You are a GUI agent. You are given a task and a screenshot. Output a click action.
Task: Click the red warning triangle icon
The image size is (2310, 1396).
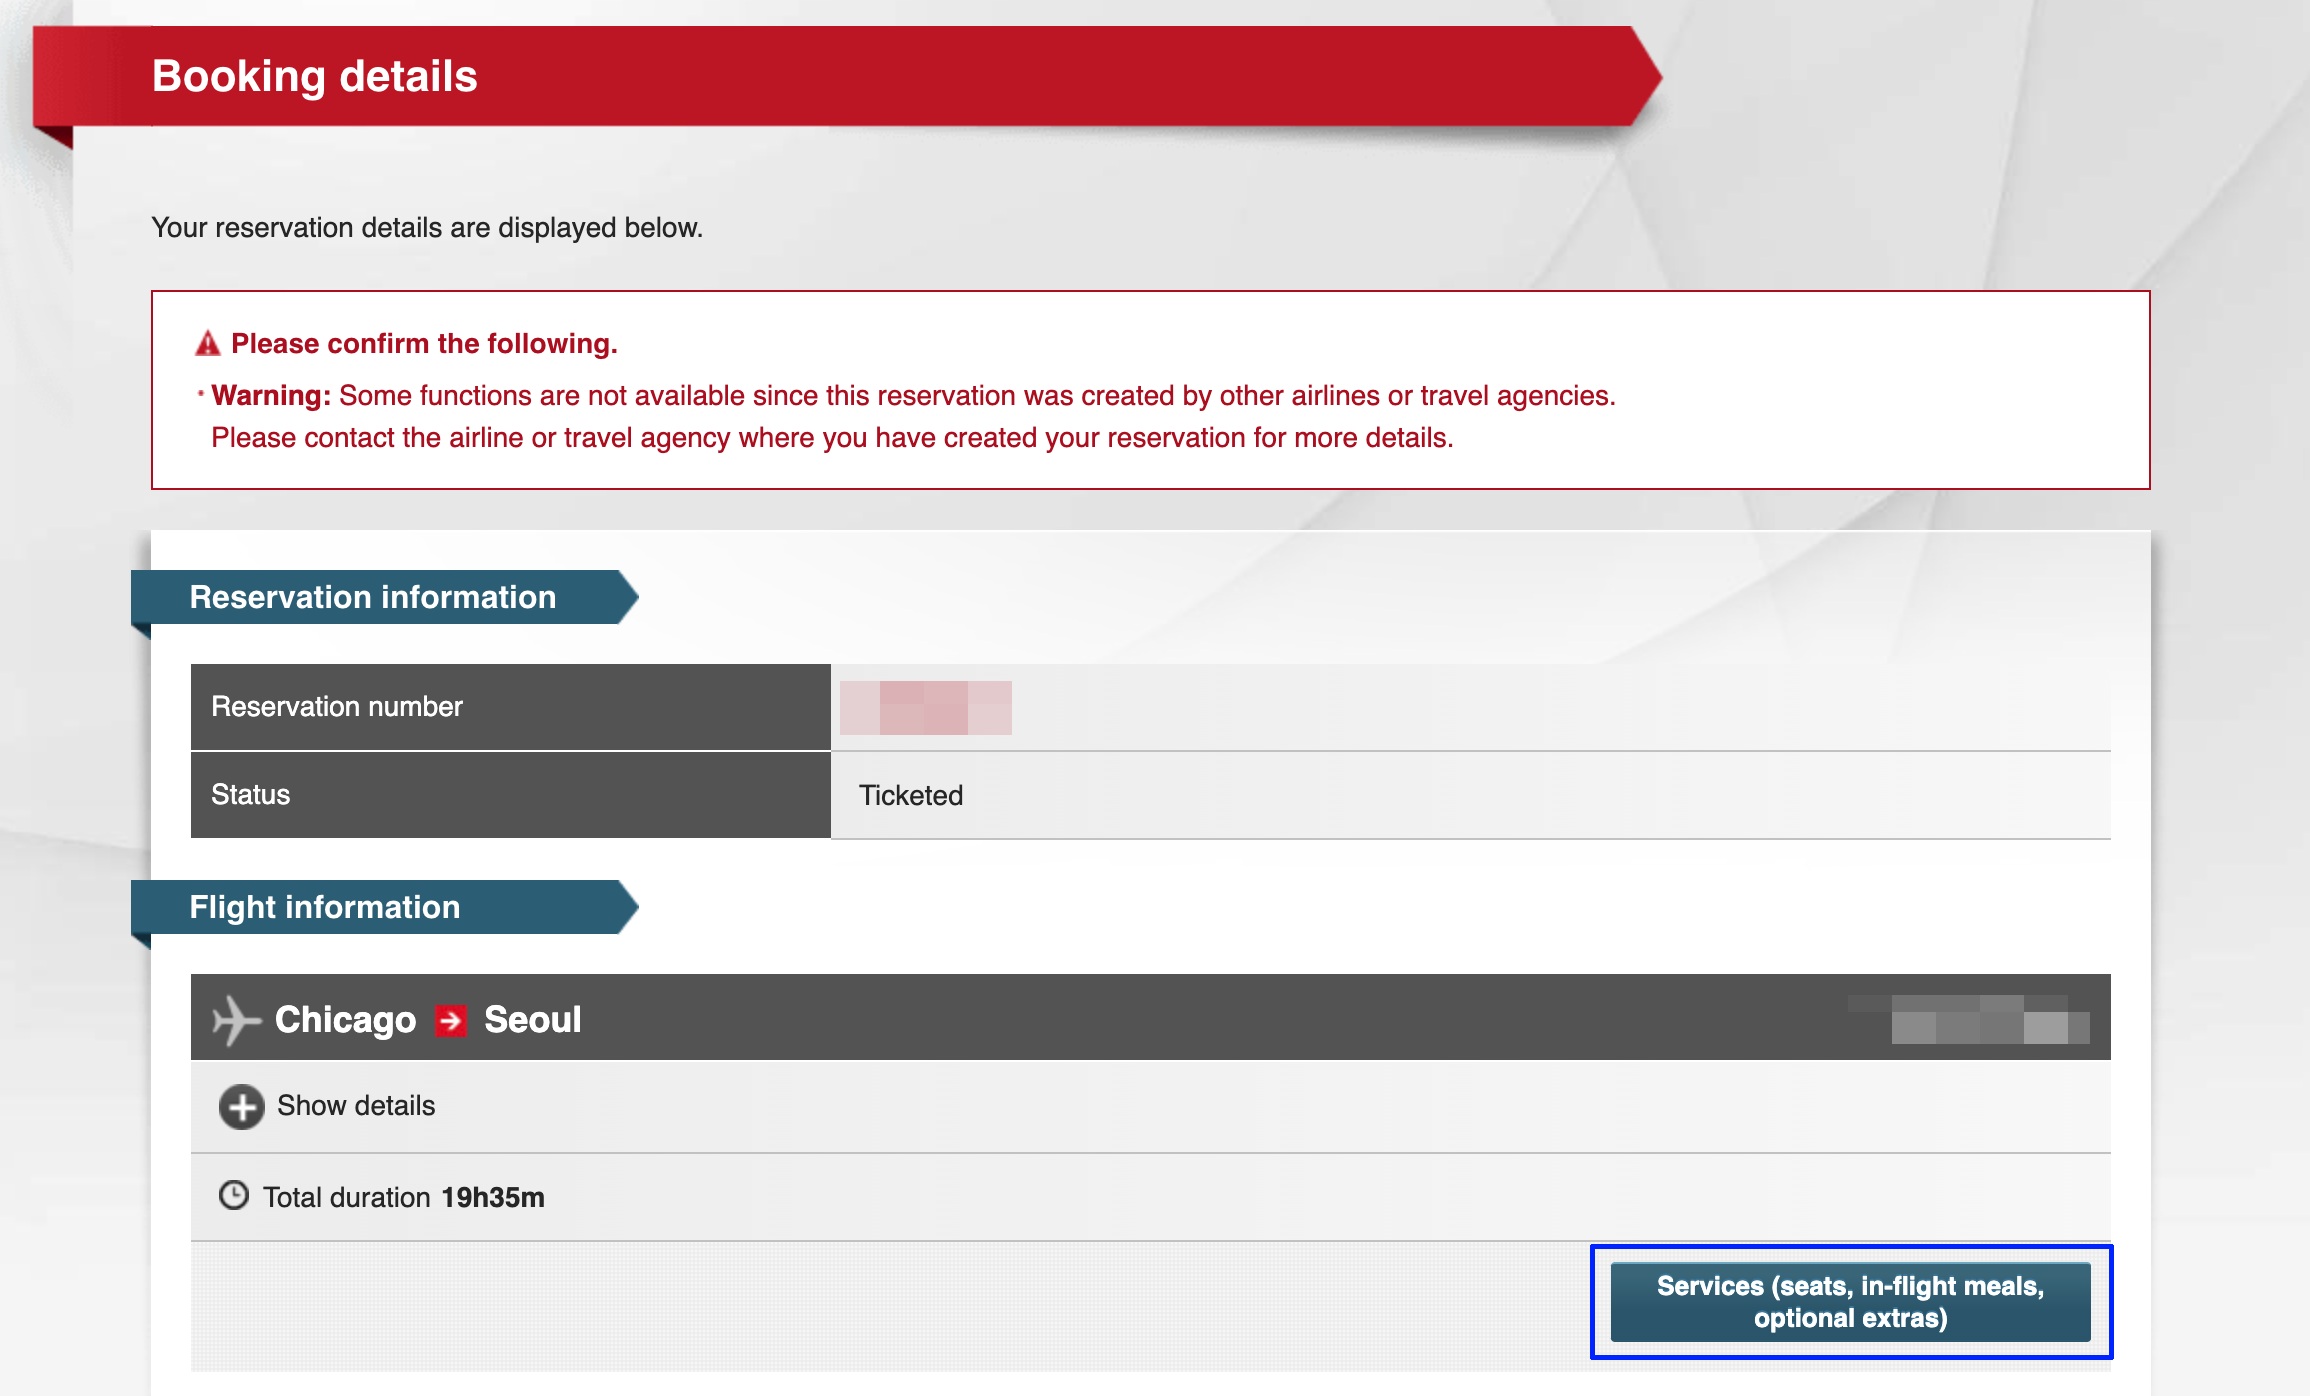[207, 344]
